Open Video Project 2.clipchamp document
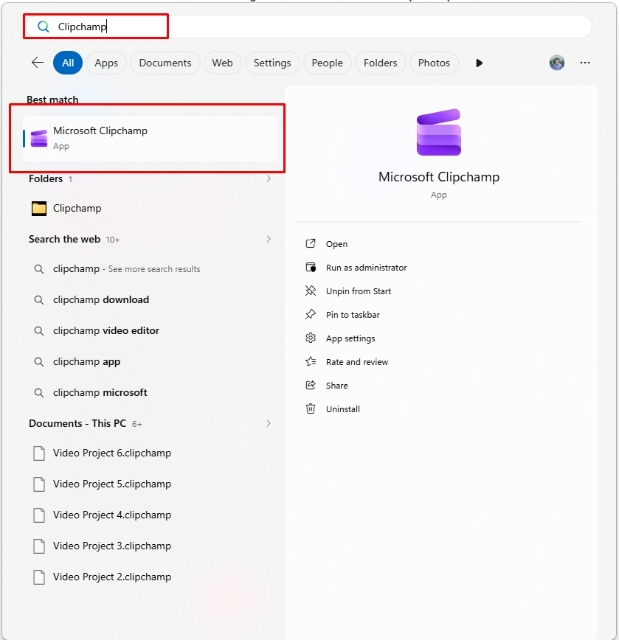This screenshot has width=619, height=640. click(150, 577)
